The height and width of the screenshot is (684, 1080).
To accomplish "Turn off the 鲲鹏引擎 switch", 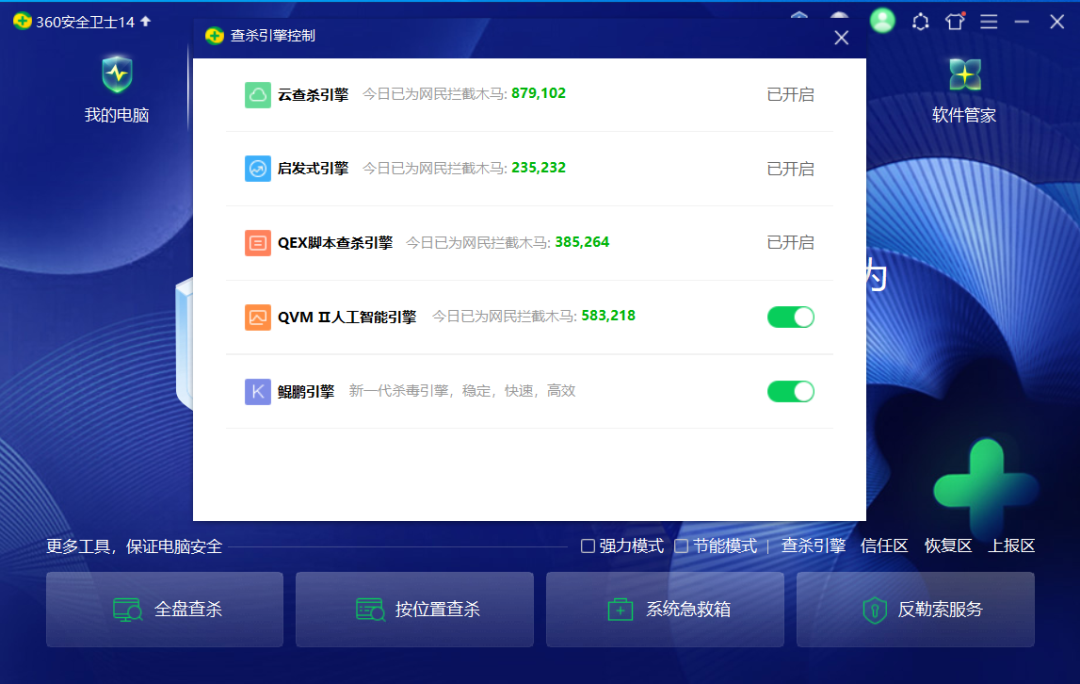I will 791,391.
